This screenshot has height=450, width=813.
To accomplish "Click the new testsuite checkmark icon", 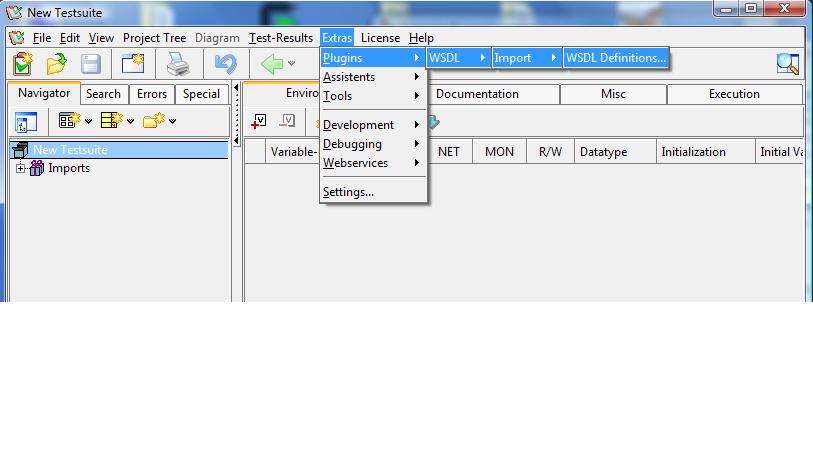I will click(x=22, y=64).
